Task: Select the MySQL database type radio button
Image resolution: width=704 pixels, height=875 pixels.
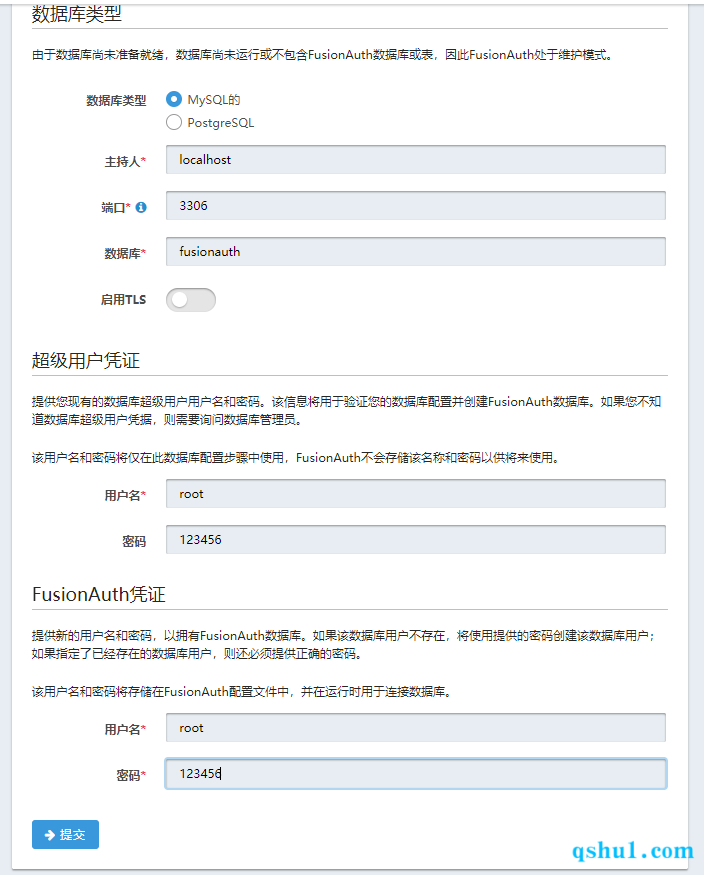Action: [x=174, y=99]
